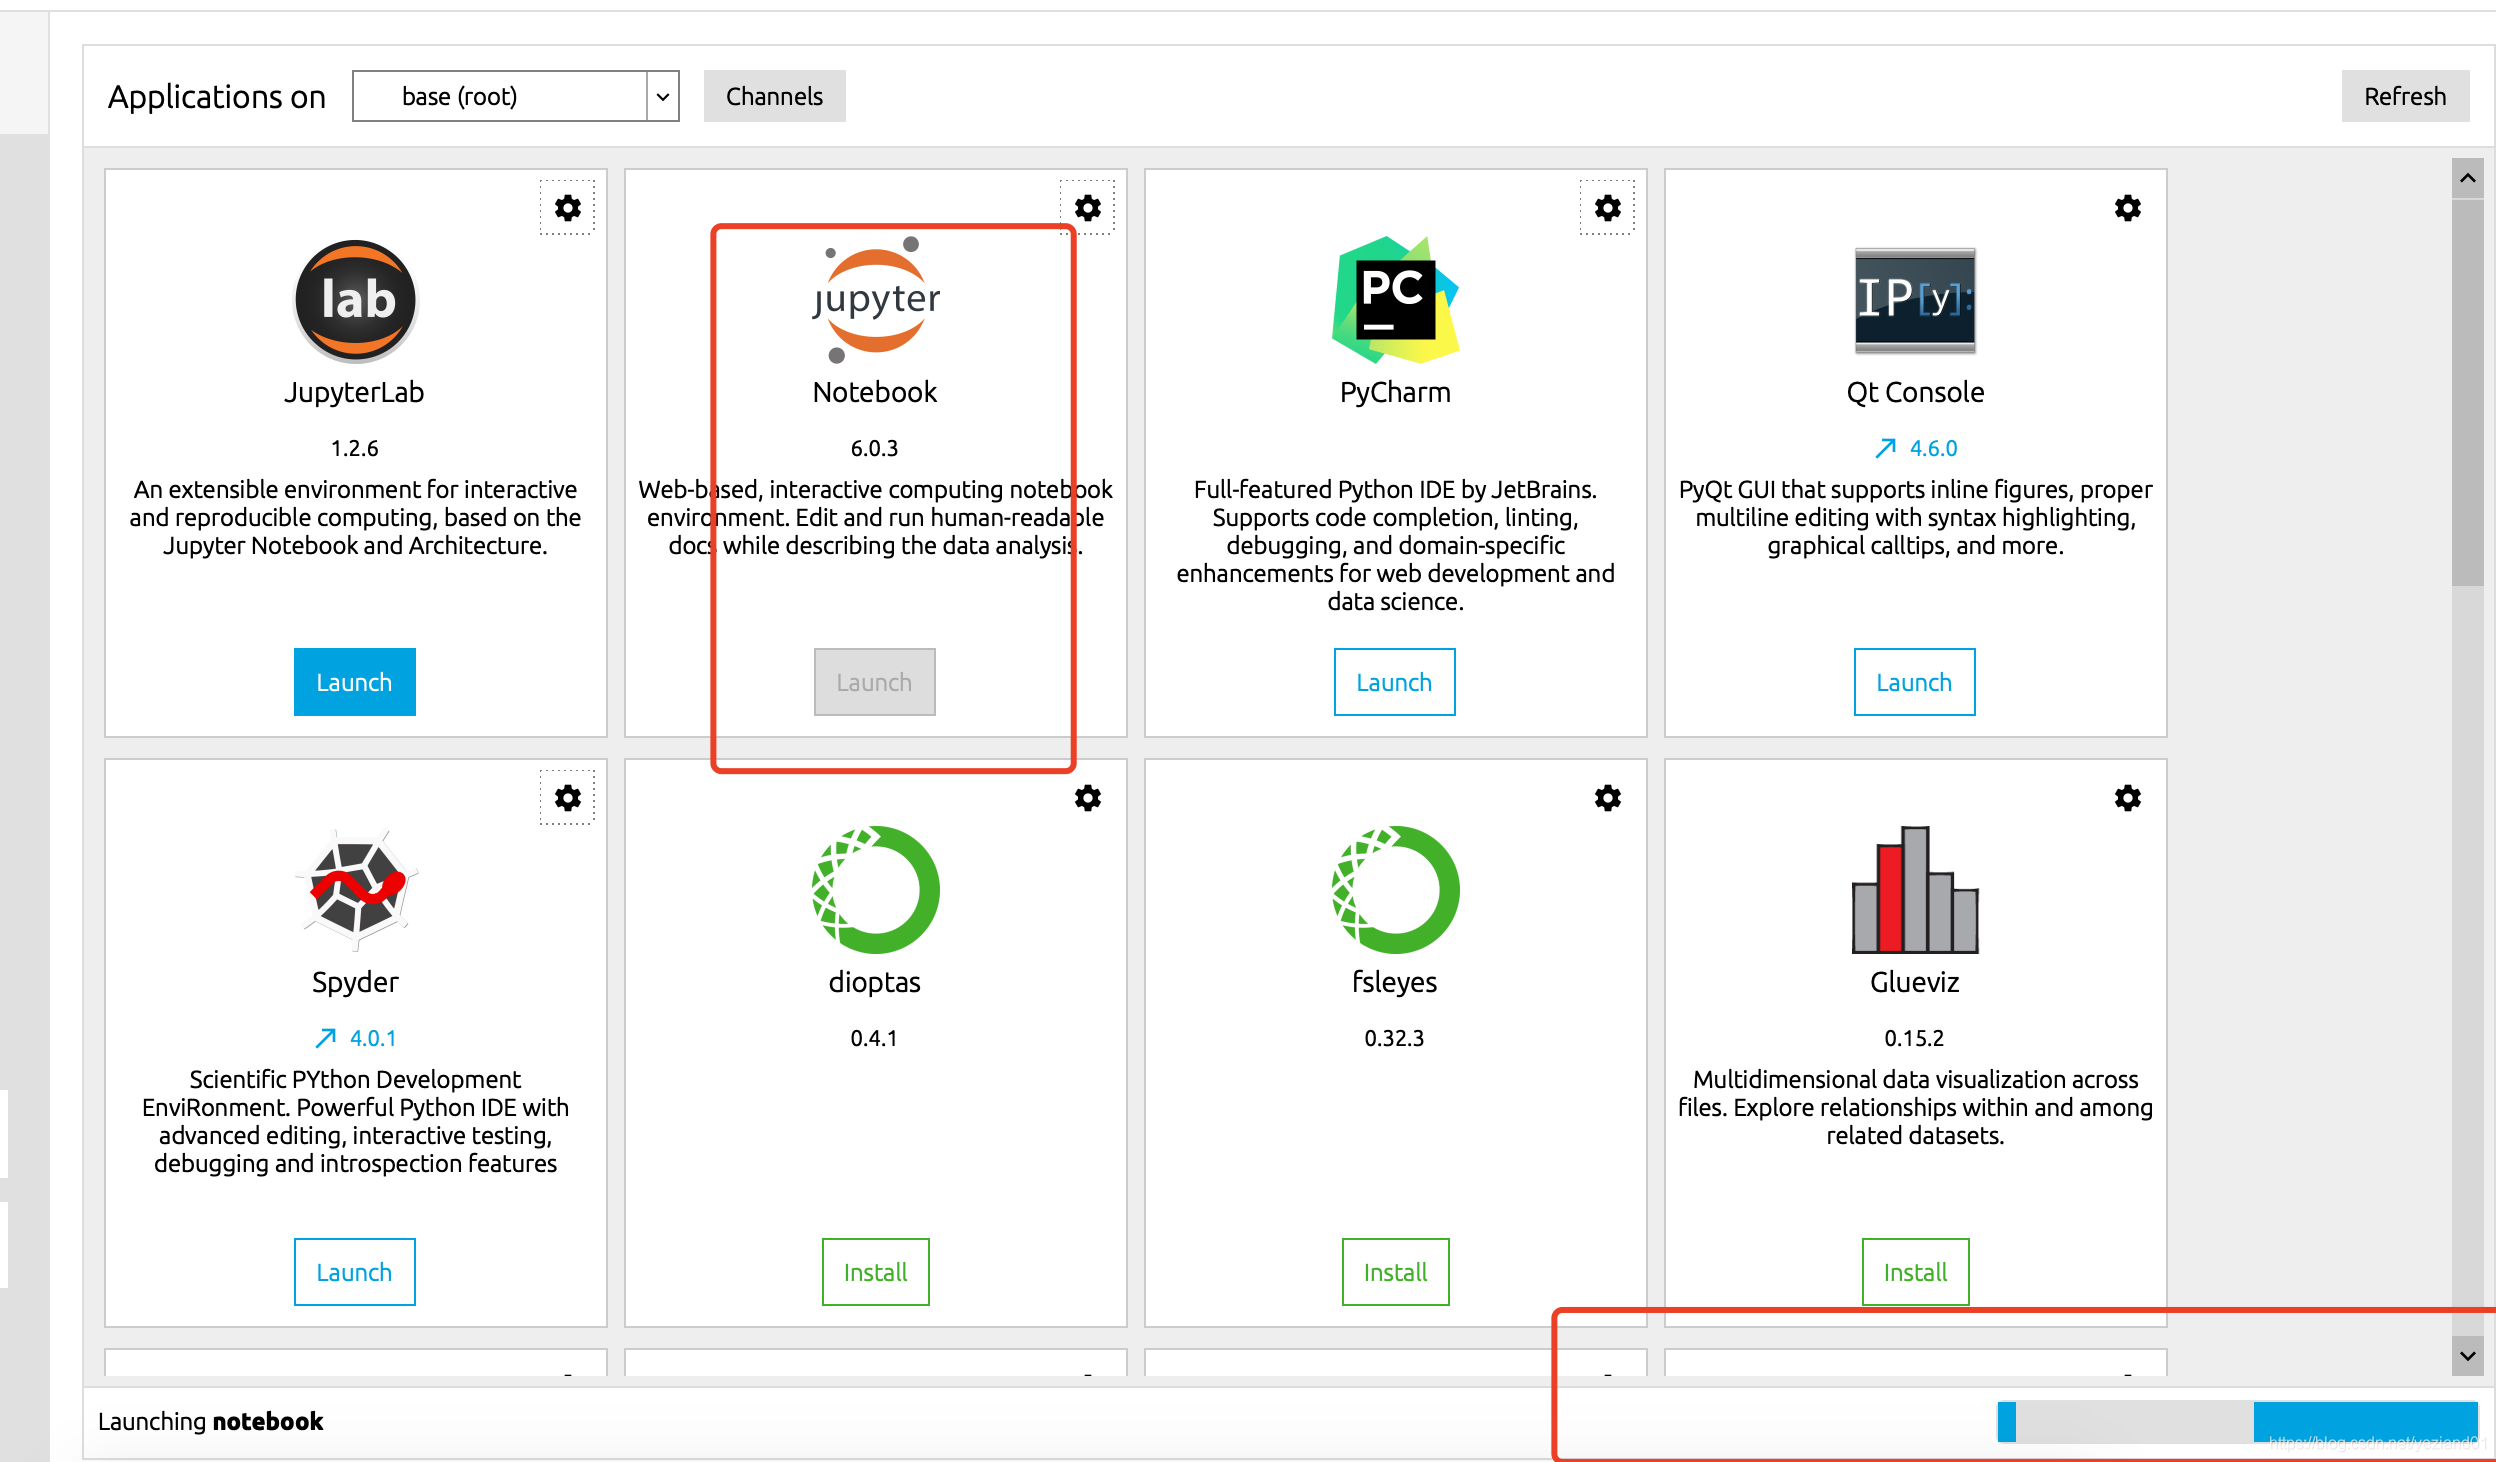Image resolution: width=2496 pixels, height=1462 pixels.
Task: Click the fsleyes green ring logo
Action: pos(1395,889)
